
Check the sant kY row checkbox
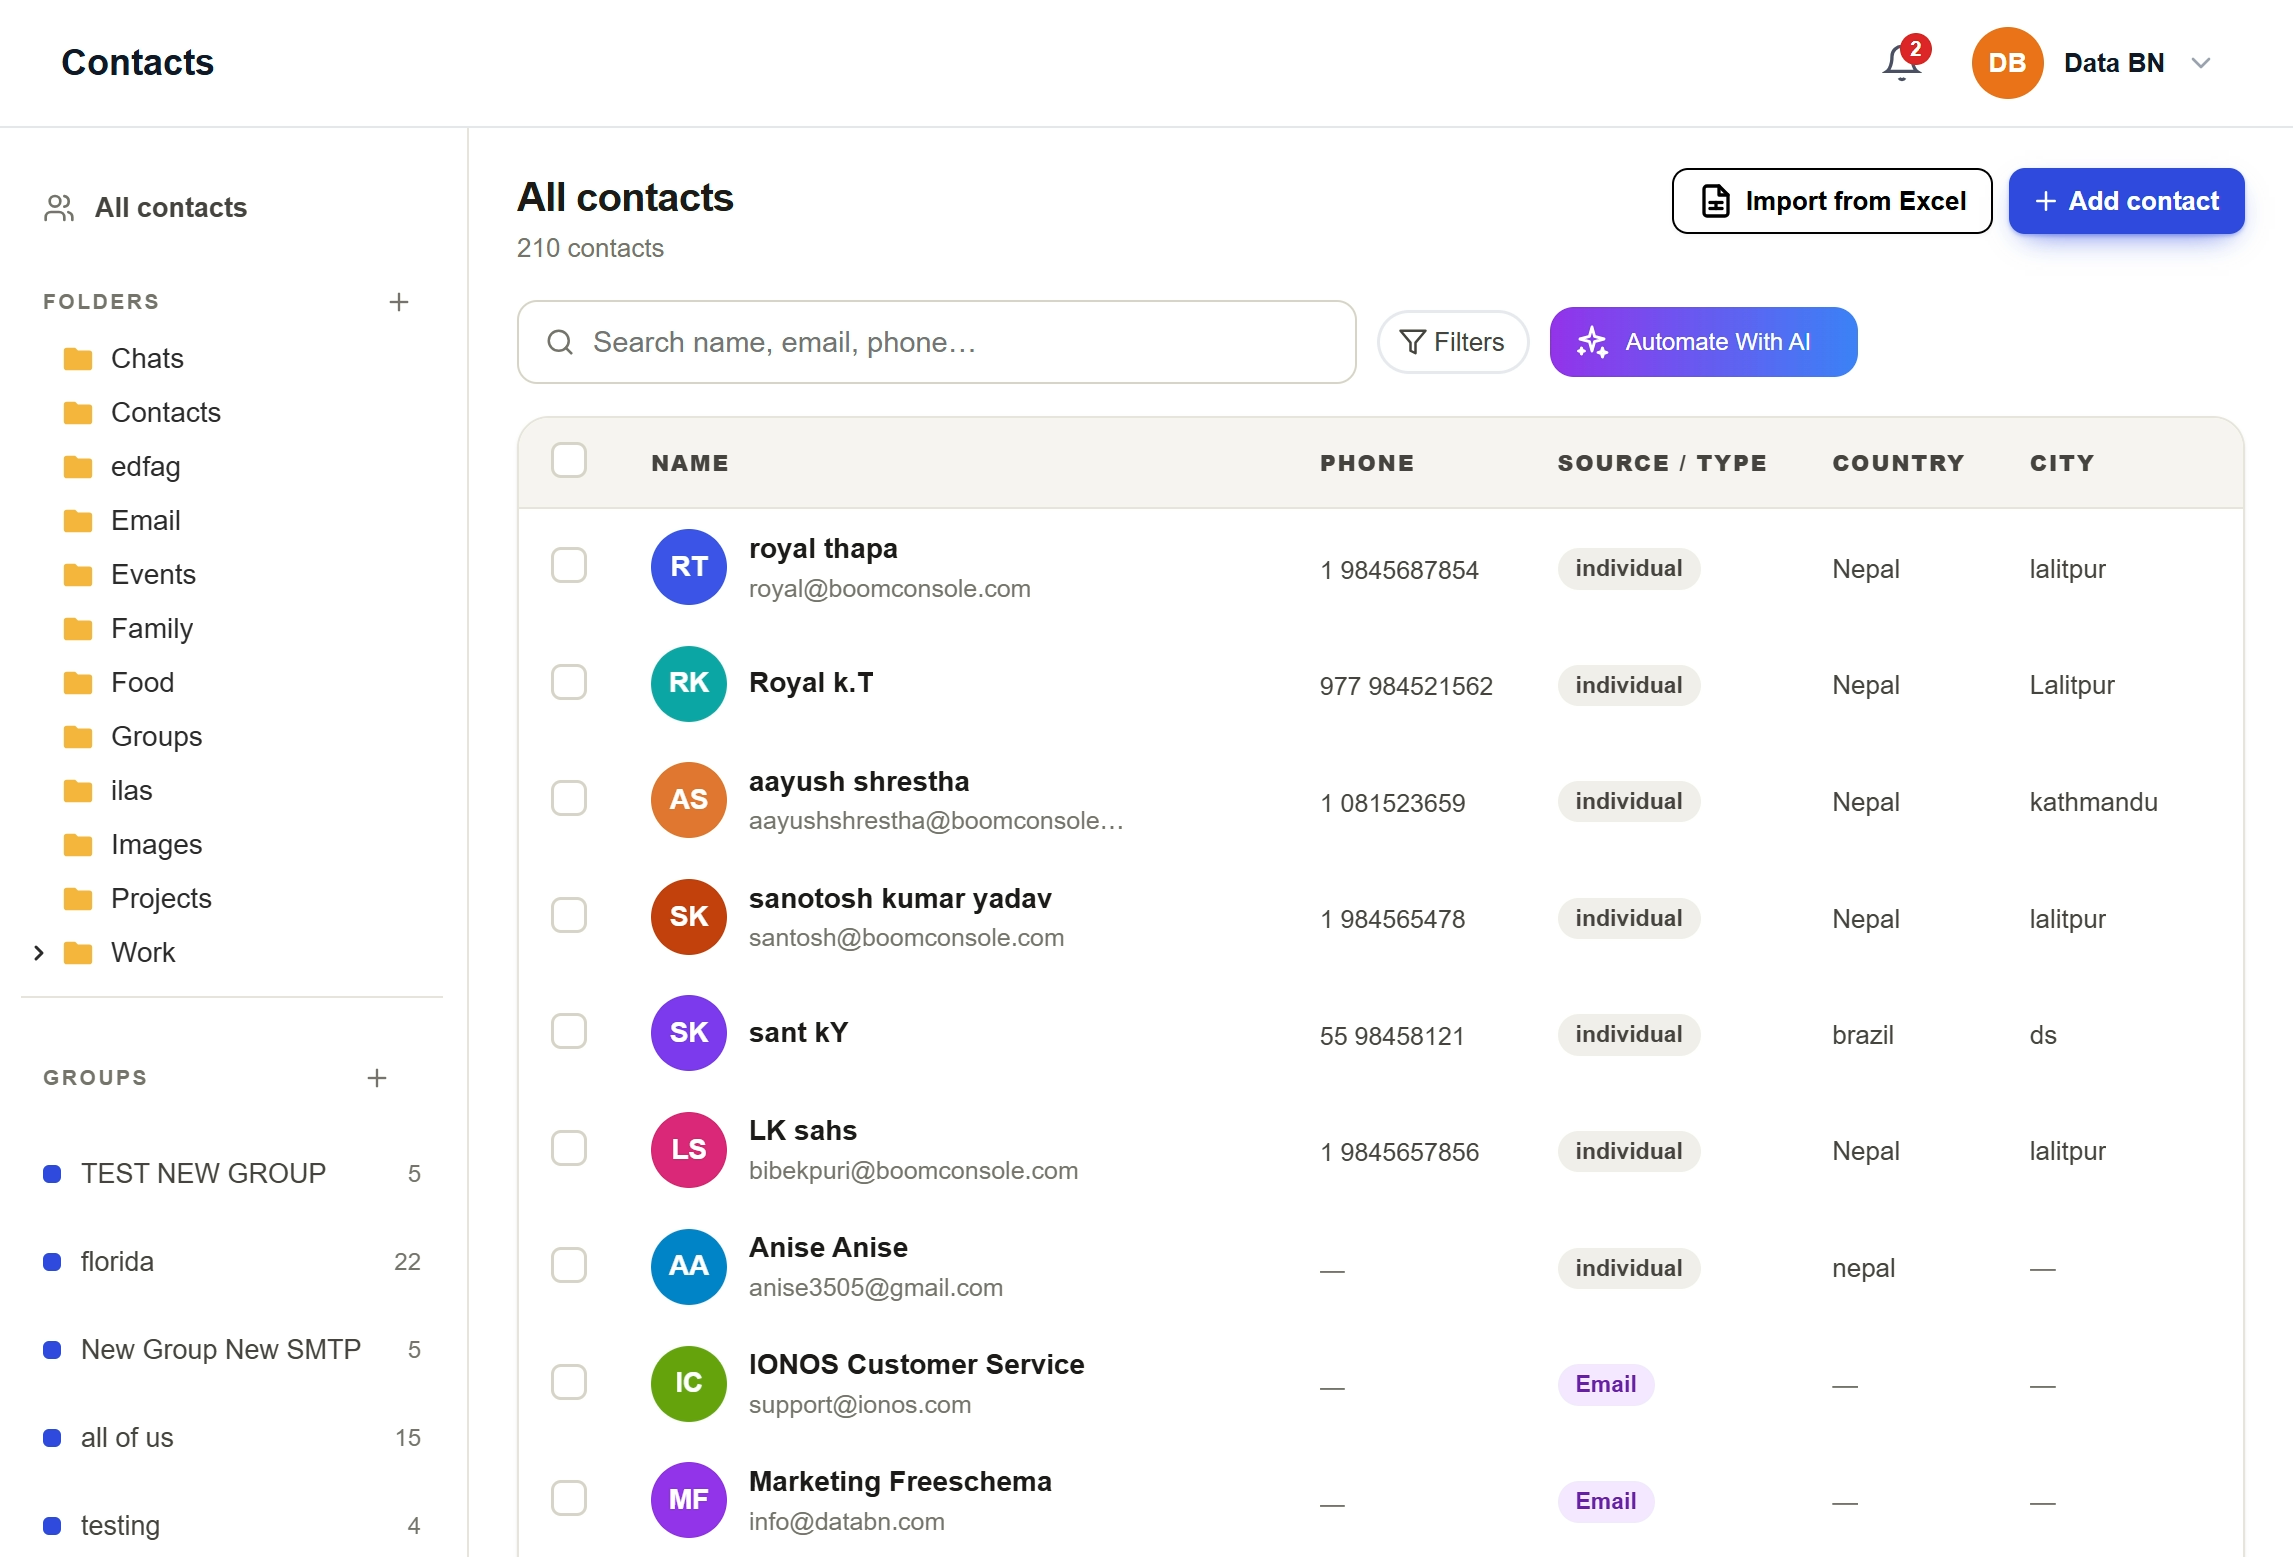pyautogui.click(x=569, y=1031)
